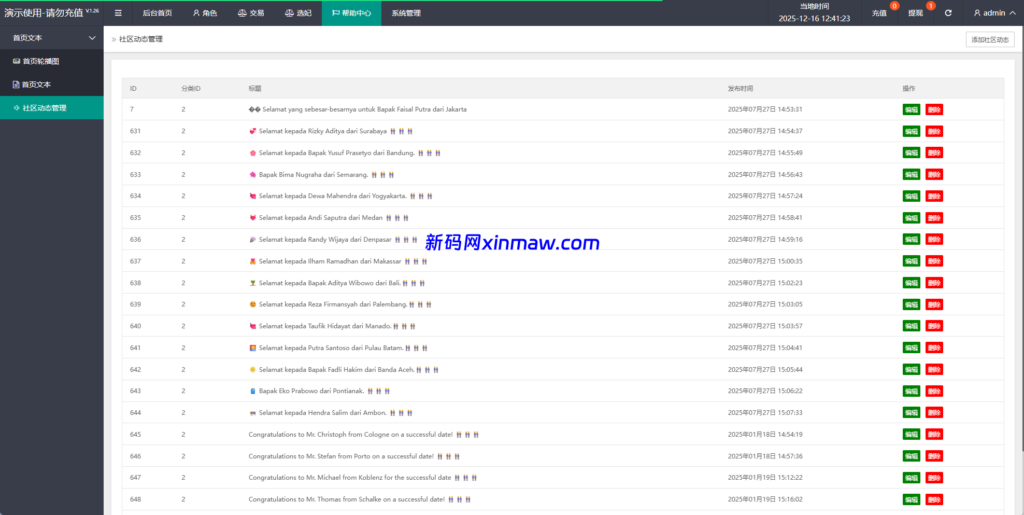
Task: Select 社区动态管理 in the sidebar
Action: [52, 108]
